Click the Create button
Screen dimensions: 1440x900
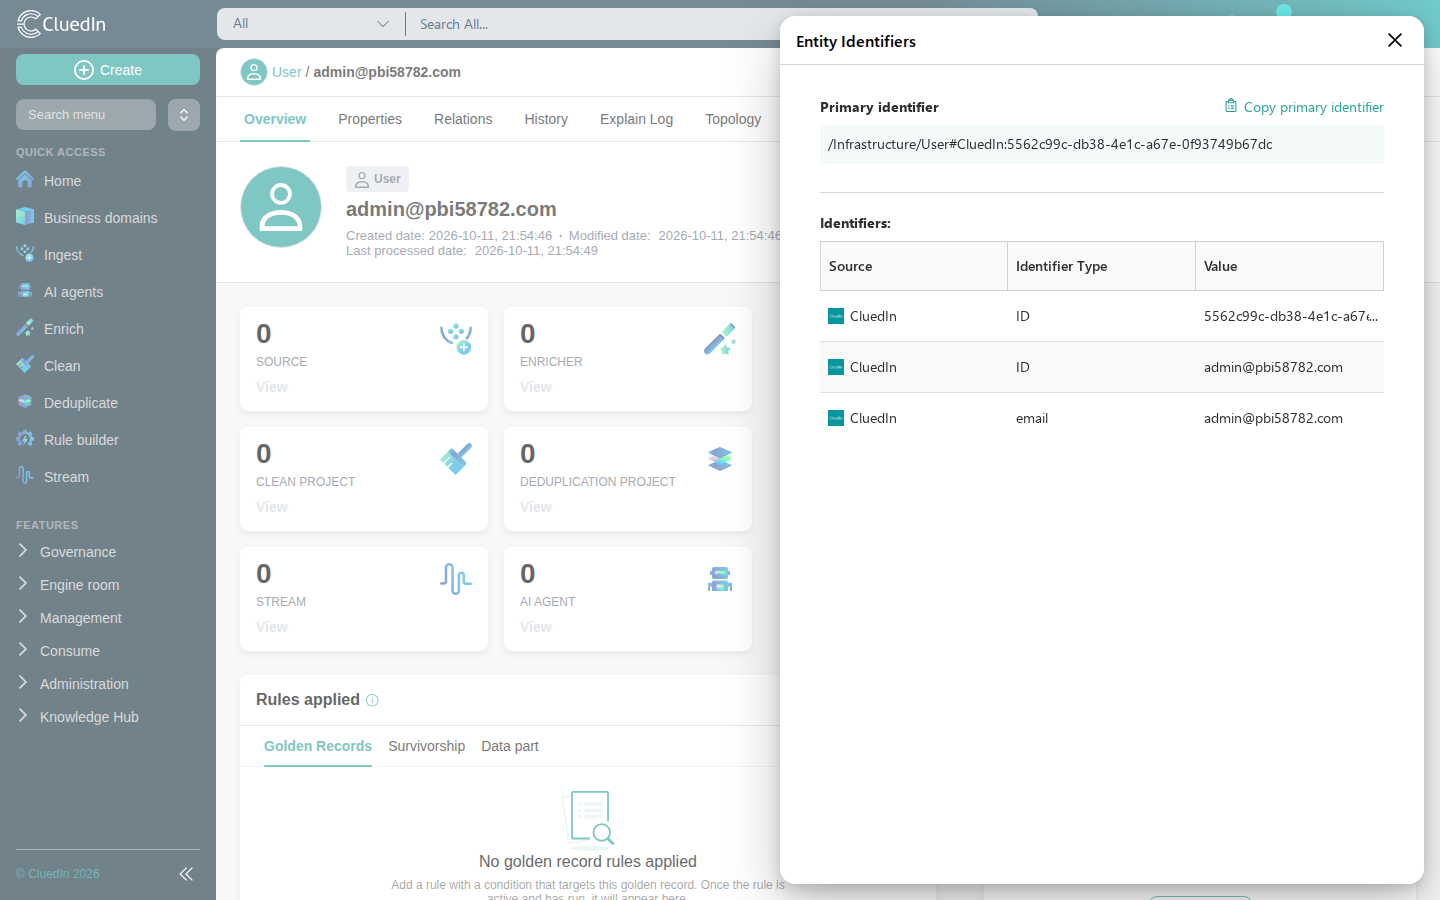(108, 70)
